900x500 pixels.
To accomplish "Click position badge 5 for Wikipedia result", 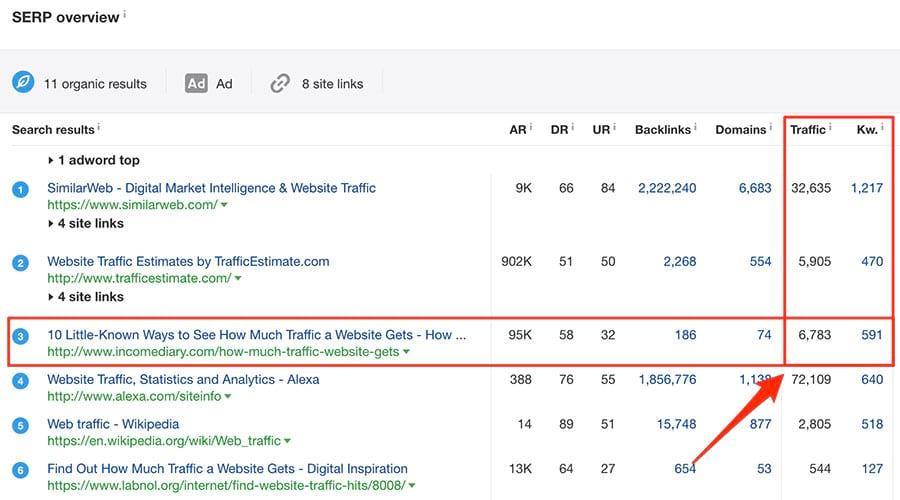I will [x=21, y=425].
